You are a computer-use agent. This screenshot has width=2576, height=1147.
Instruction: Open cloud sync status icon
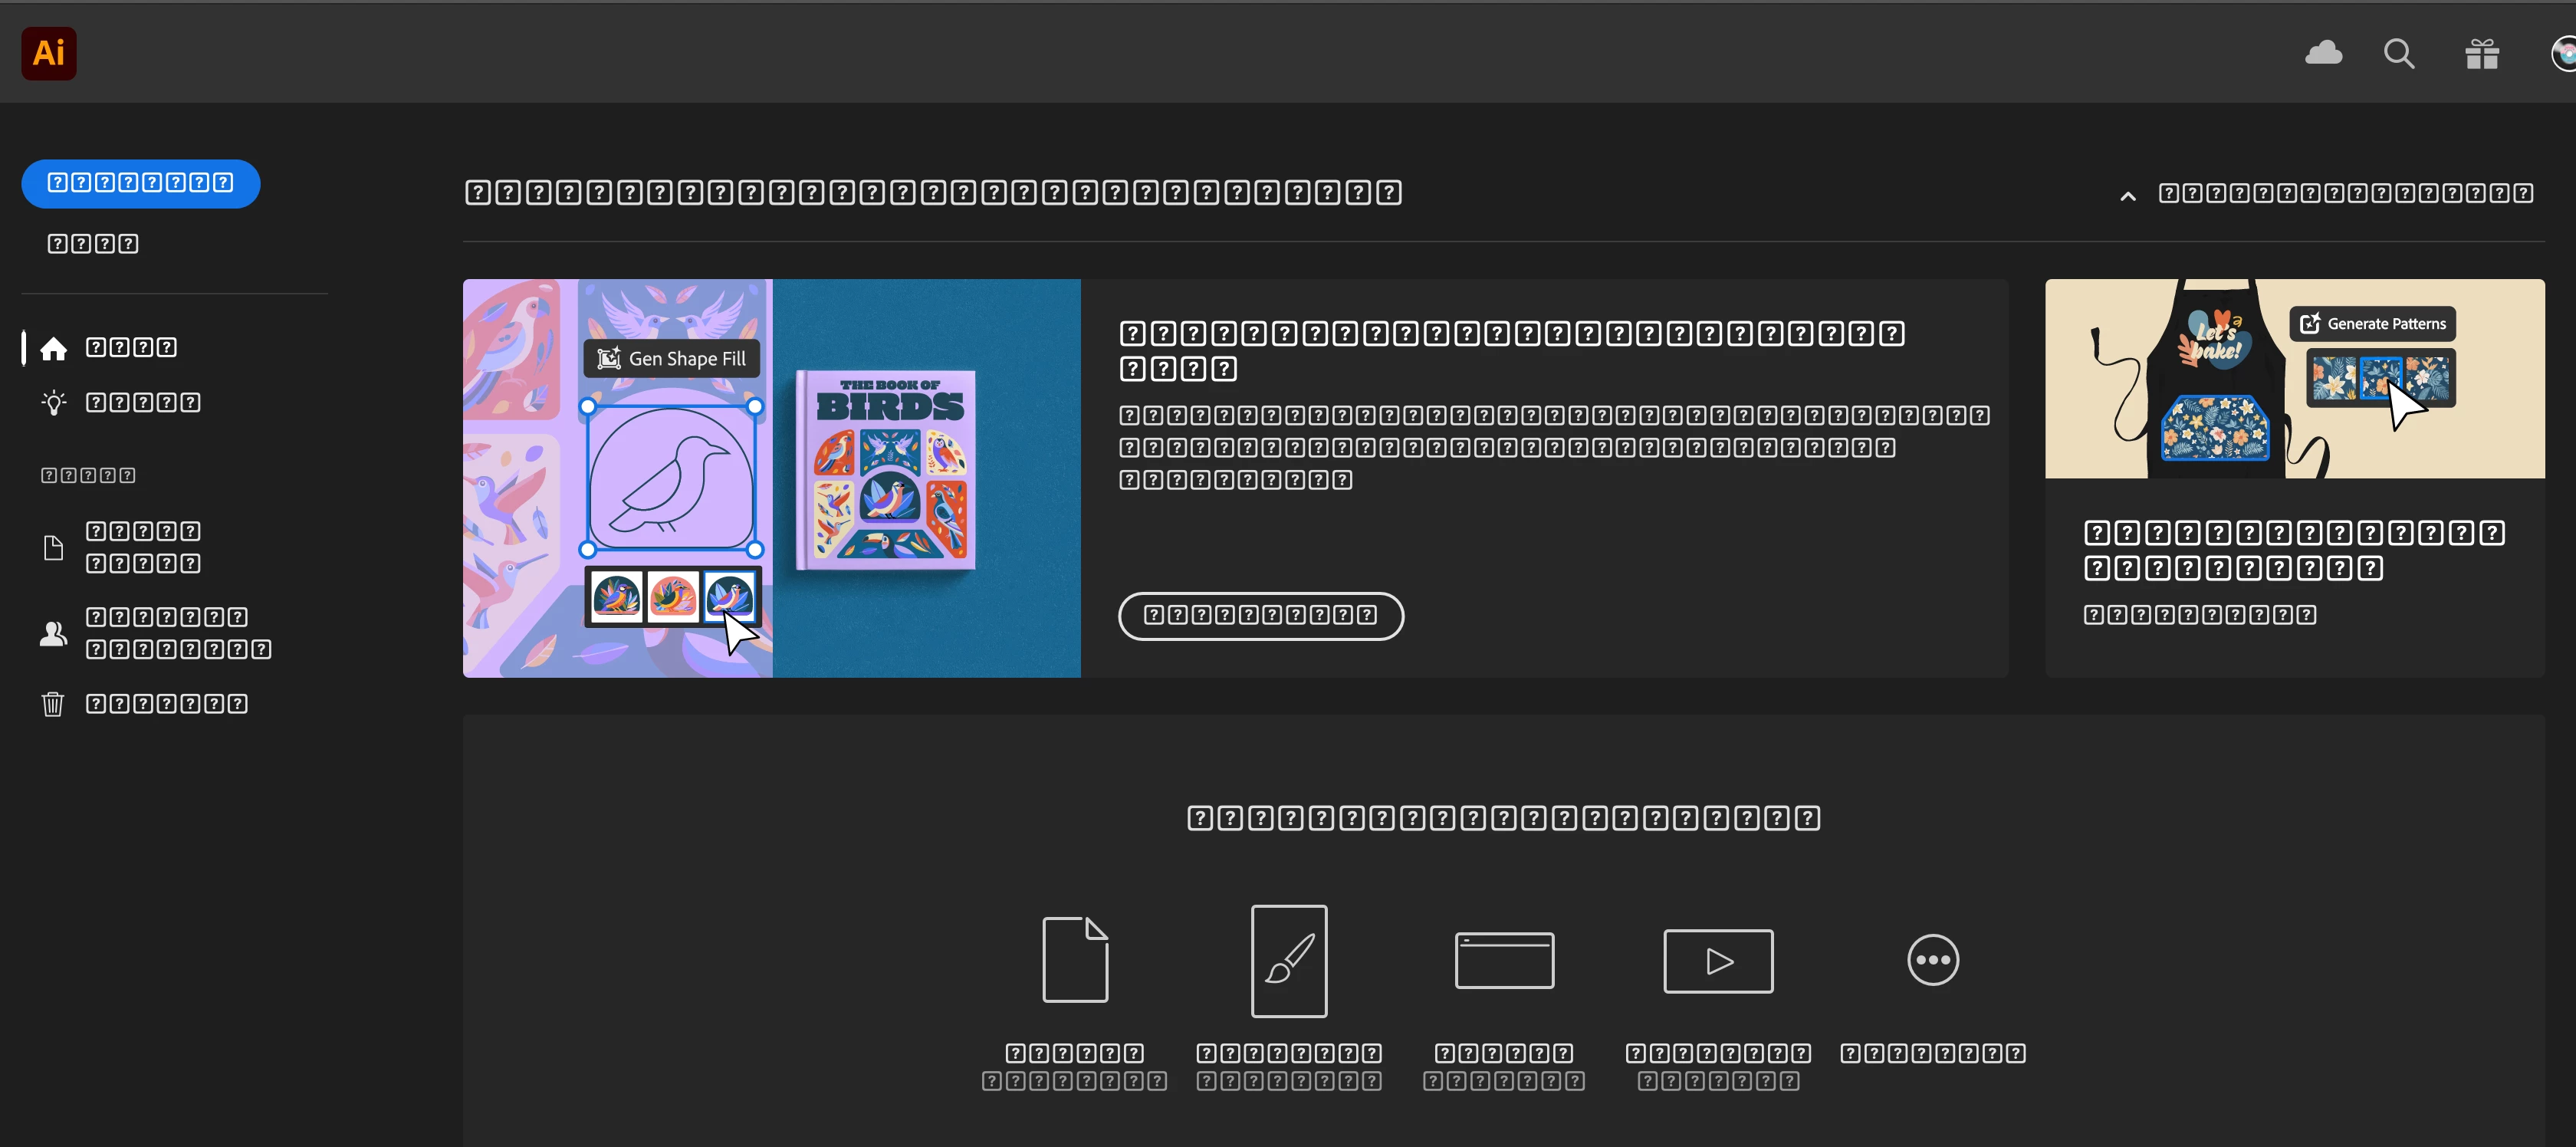[2323, 53]
